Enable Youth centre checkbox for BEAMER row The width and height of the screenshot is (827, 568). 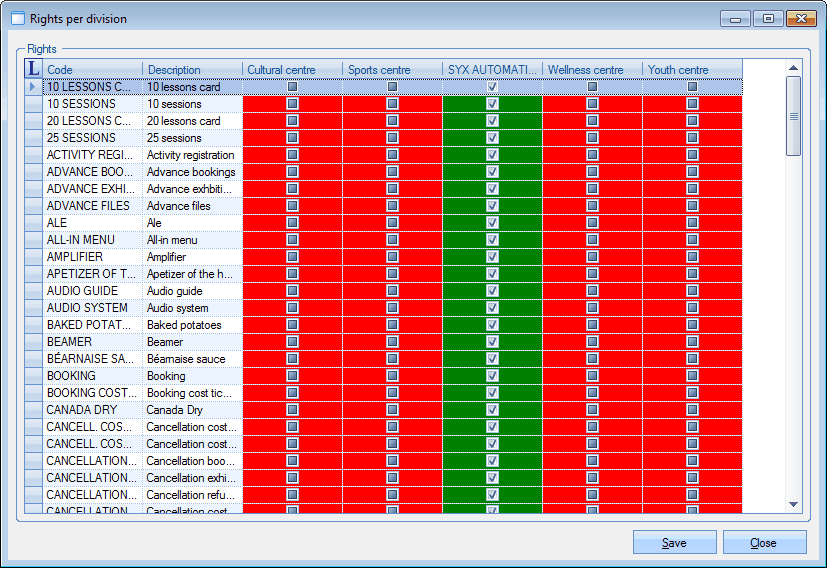[x=692, y=342]
